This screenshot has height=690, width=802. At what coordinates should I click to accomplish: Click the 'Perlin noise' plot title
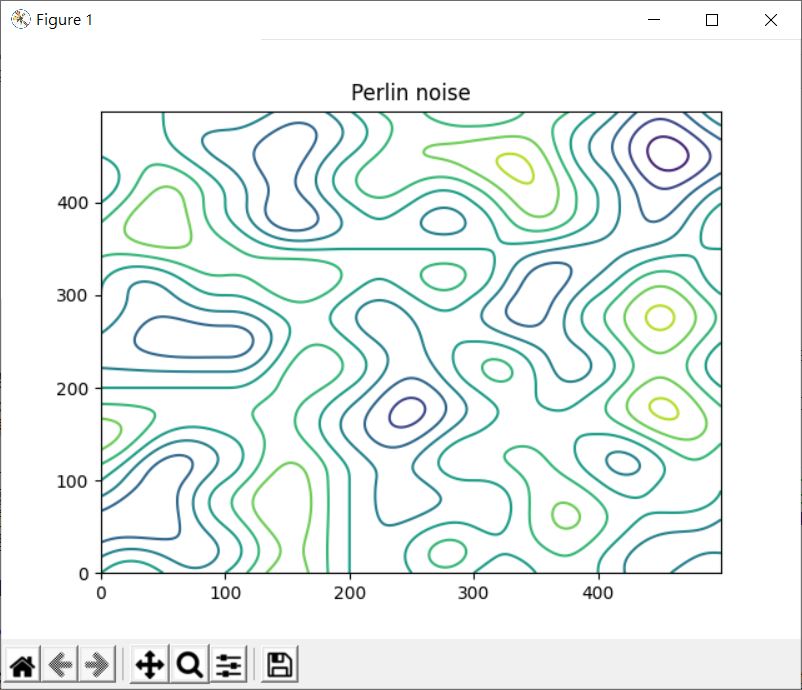(x=411, y=93)
